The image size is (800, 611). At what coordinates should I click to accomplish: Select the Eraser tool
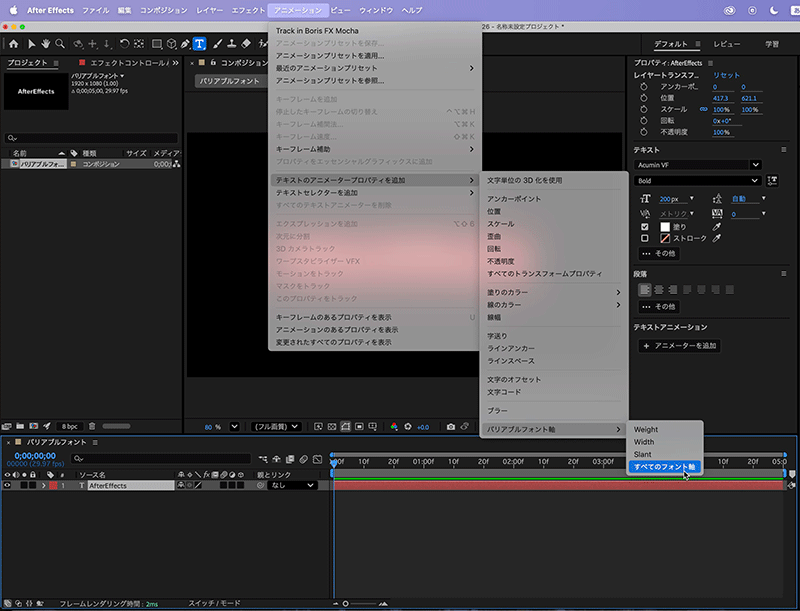tap(247, 44)
